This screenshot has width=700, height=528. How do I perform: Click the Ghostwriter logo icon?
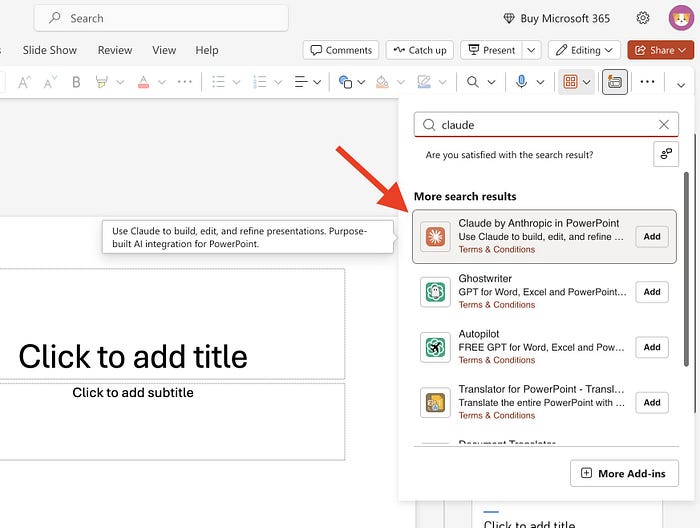(435, 292)
